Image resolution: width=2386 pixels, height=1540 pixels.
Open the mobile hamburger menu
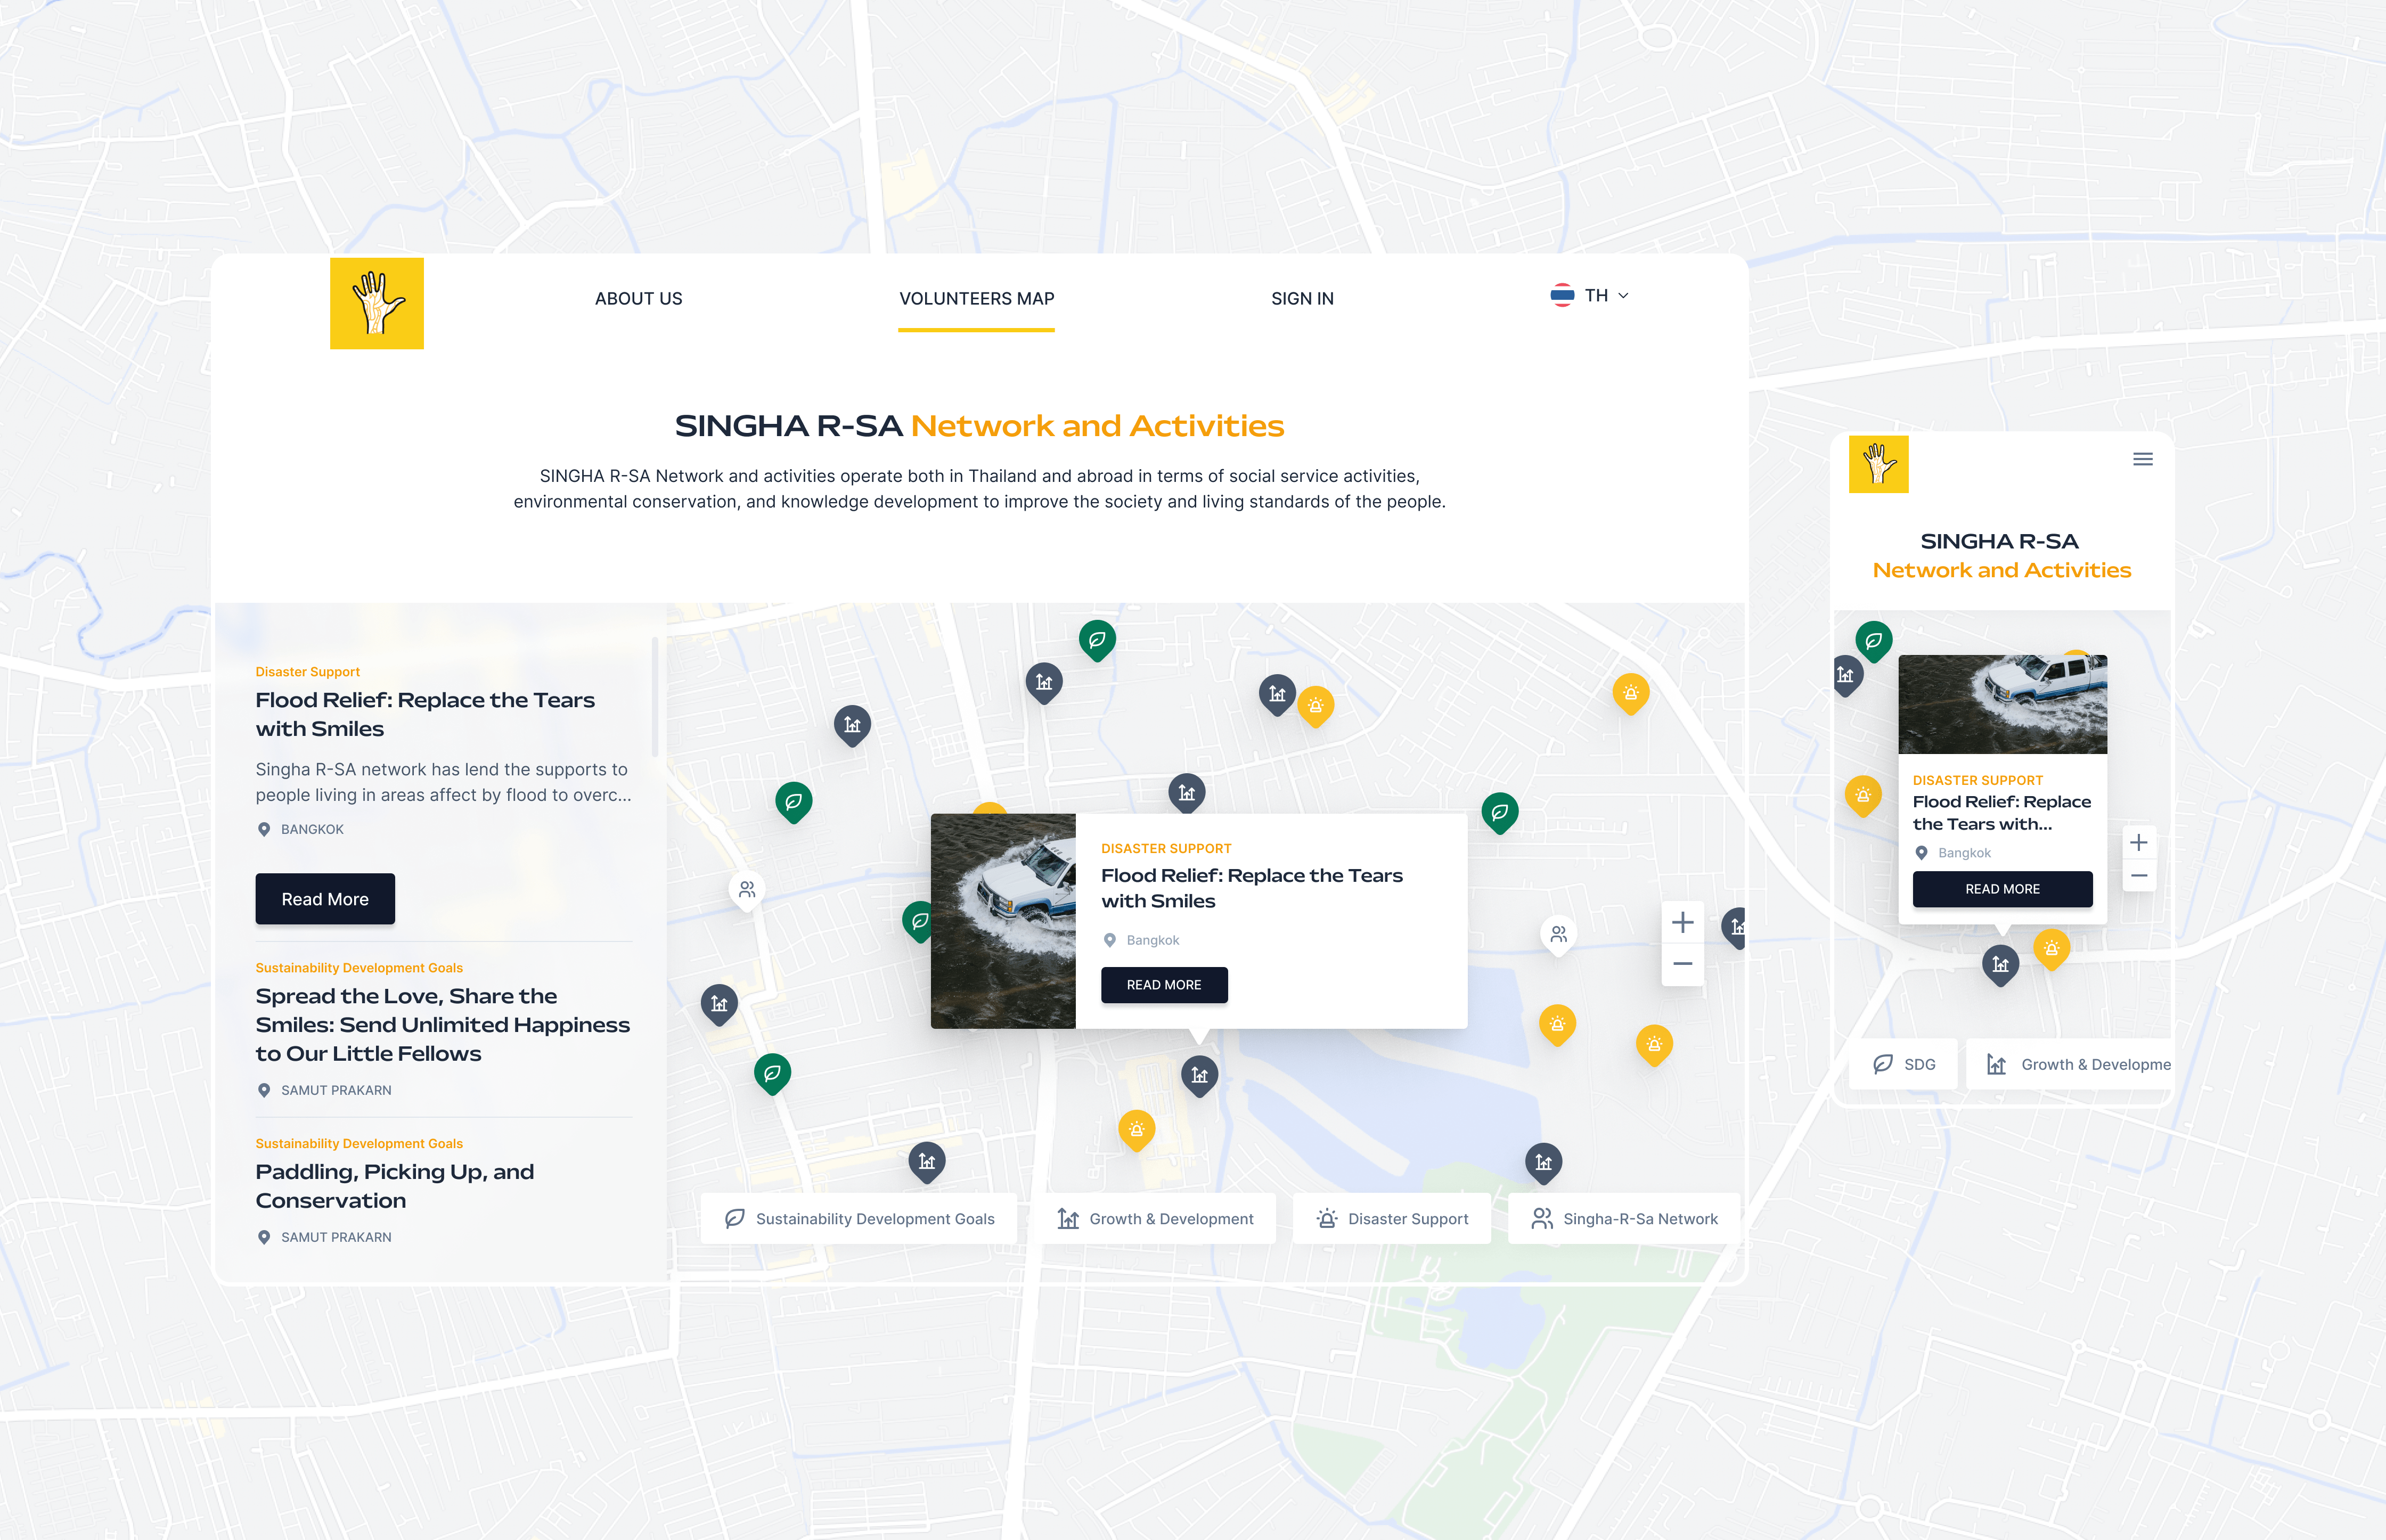(x=2142, y=459)
